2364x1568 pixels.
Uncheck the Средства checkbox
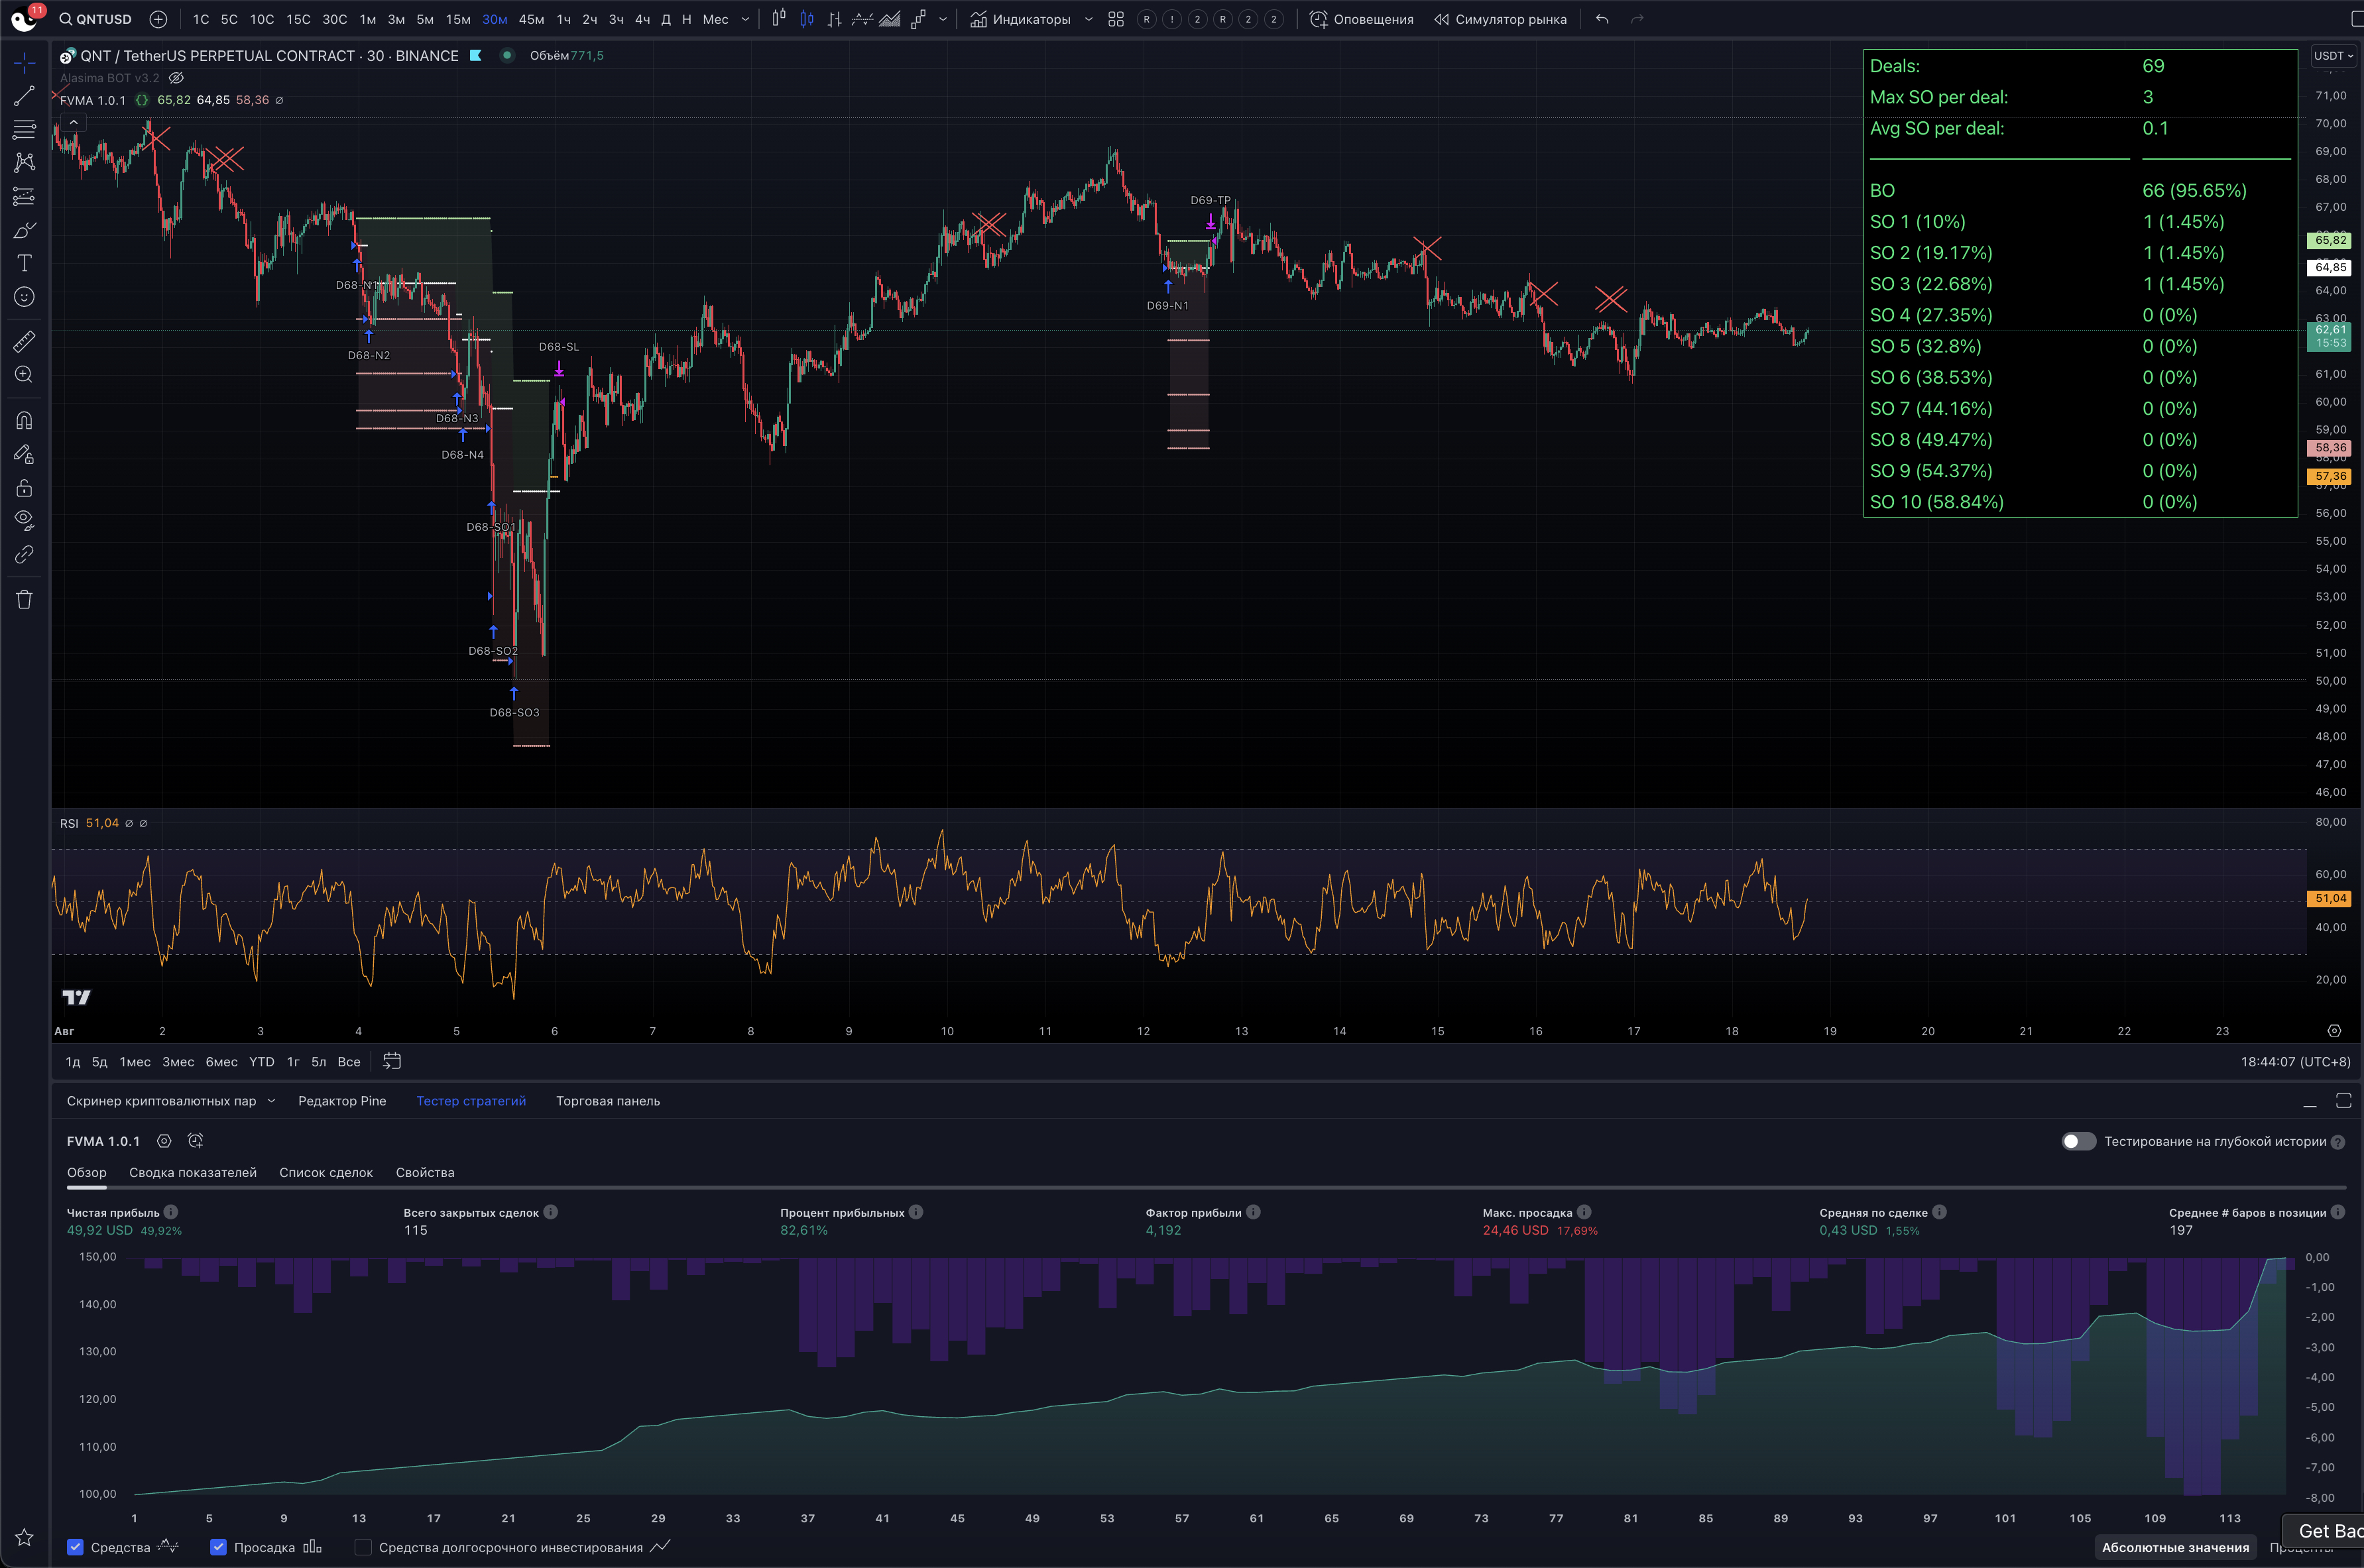[75, 1547]
